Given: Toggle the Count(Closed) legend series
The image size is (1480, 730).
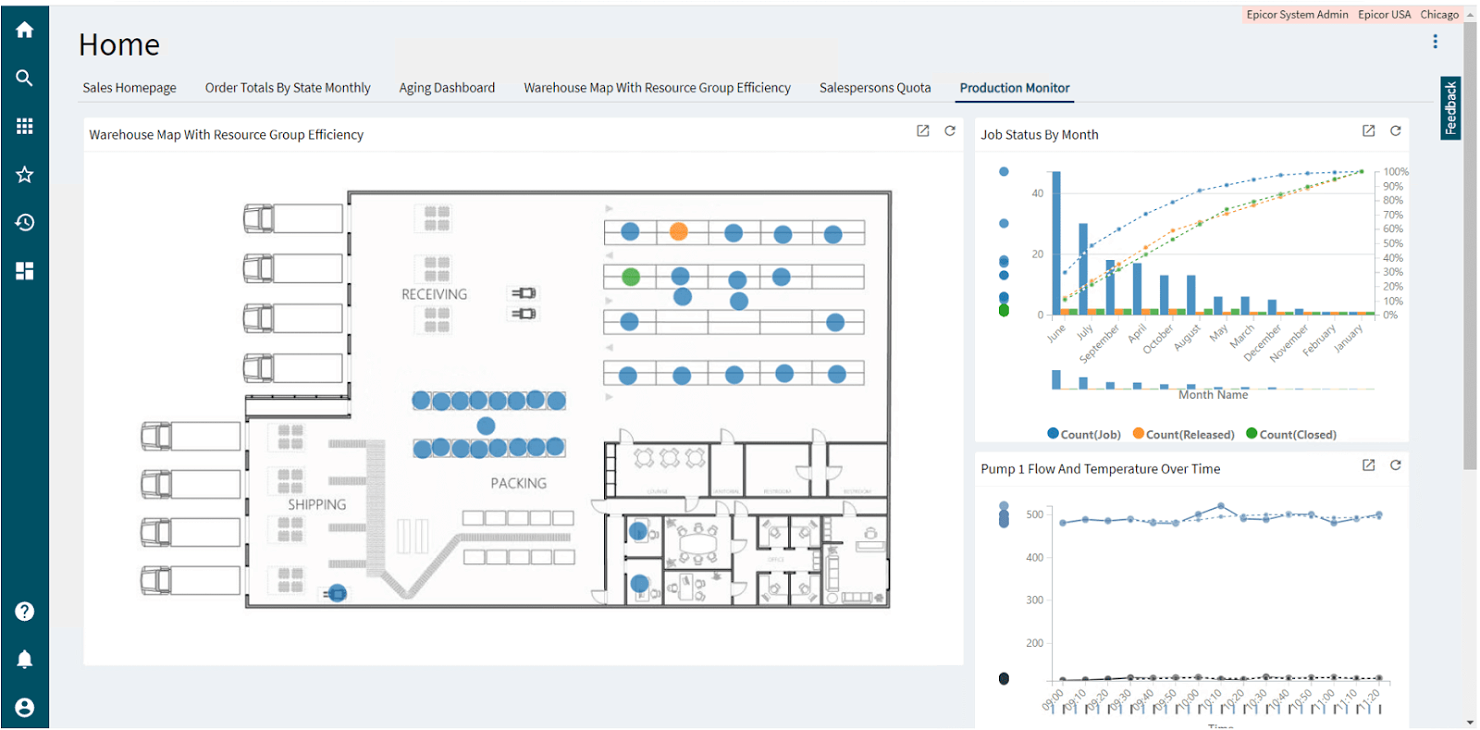Looking at the screenshot, I should (x=1290, y=434).
